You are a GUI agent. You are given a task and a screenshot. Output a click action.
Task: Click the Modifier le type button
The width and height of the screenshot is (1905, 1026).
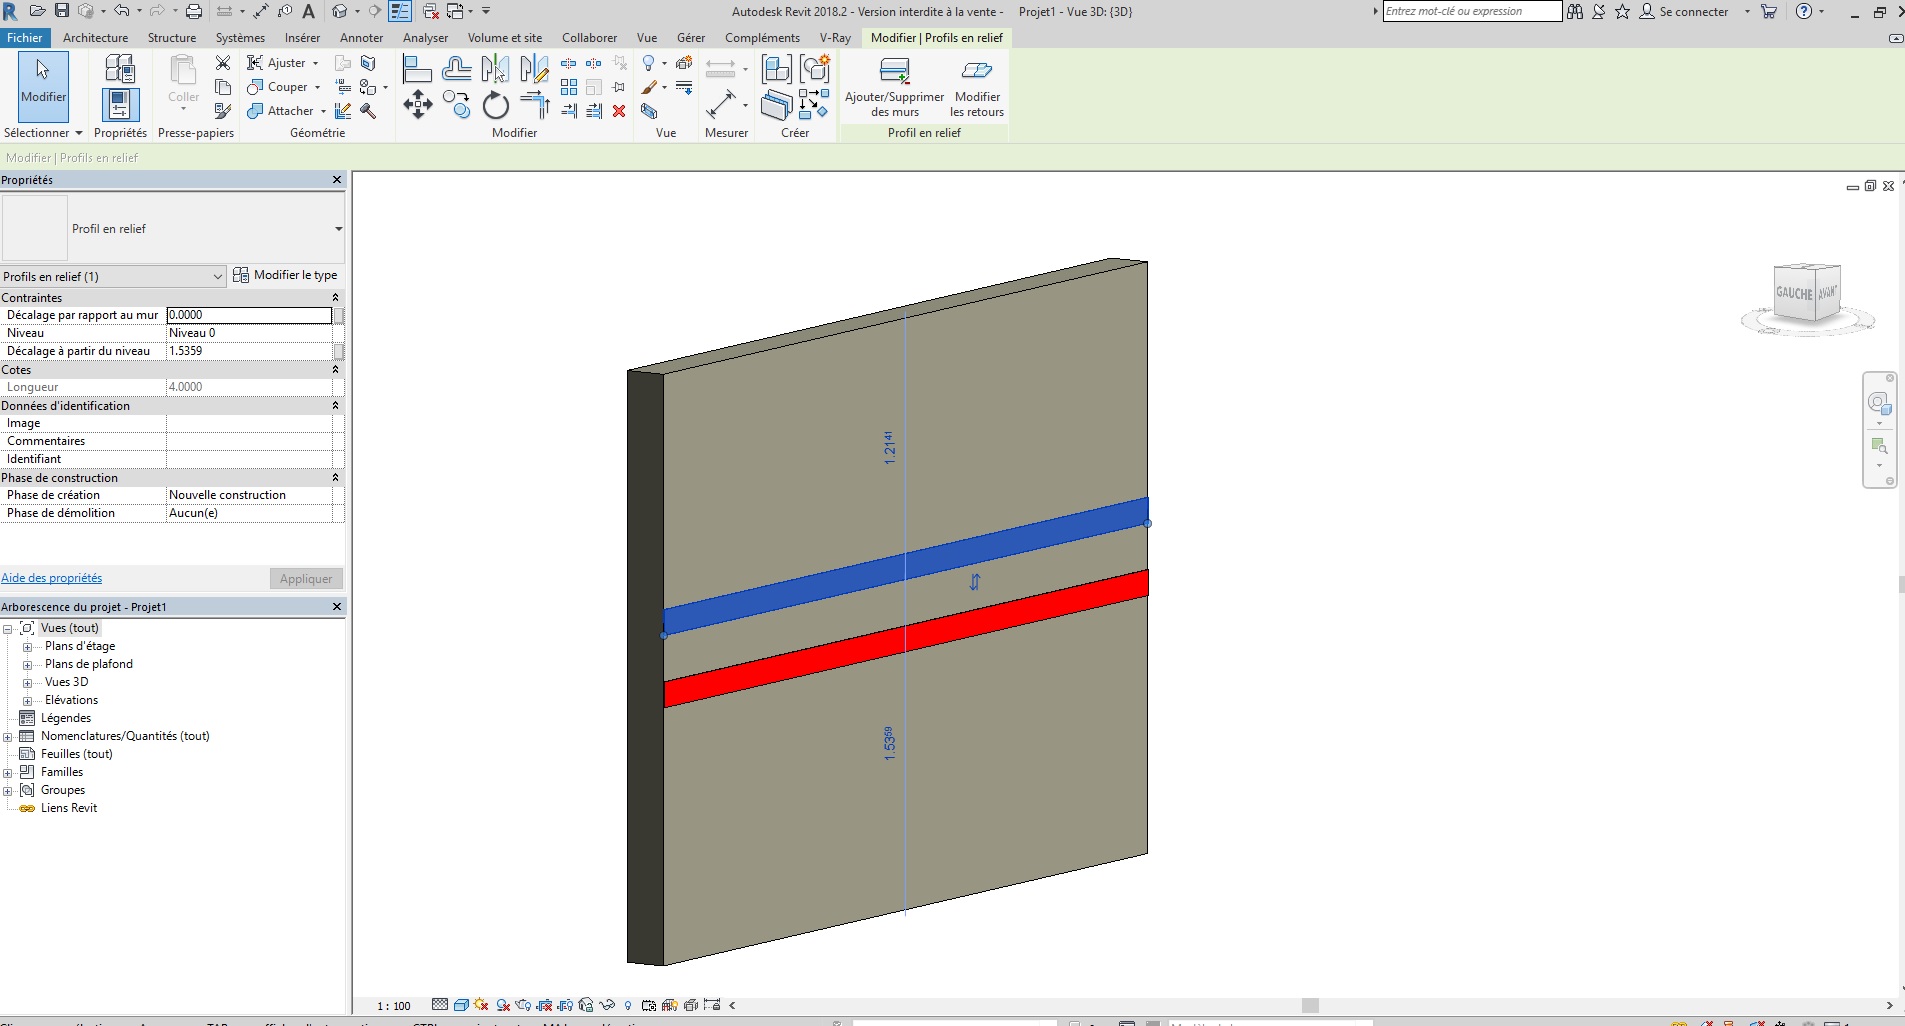(286, 275)
